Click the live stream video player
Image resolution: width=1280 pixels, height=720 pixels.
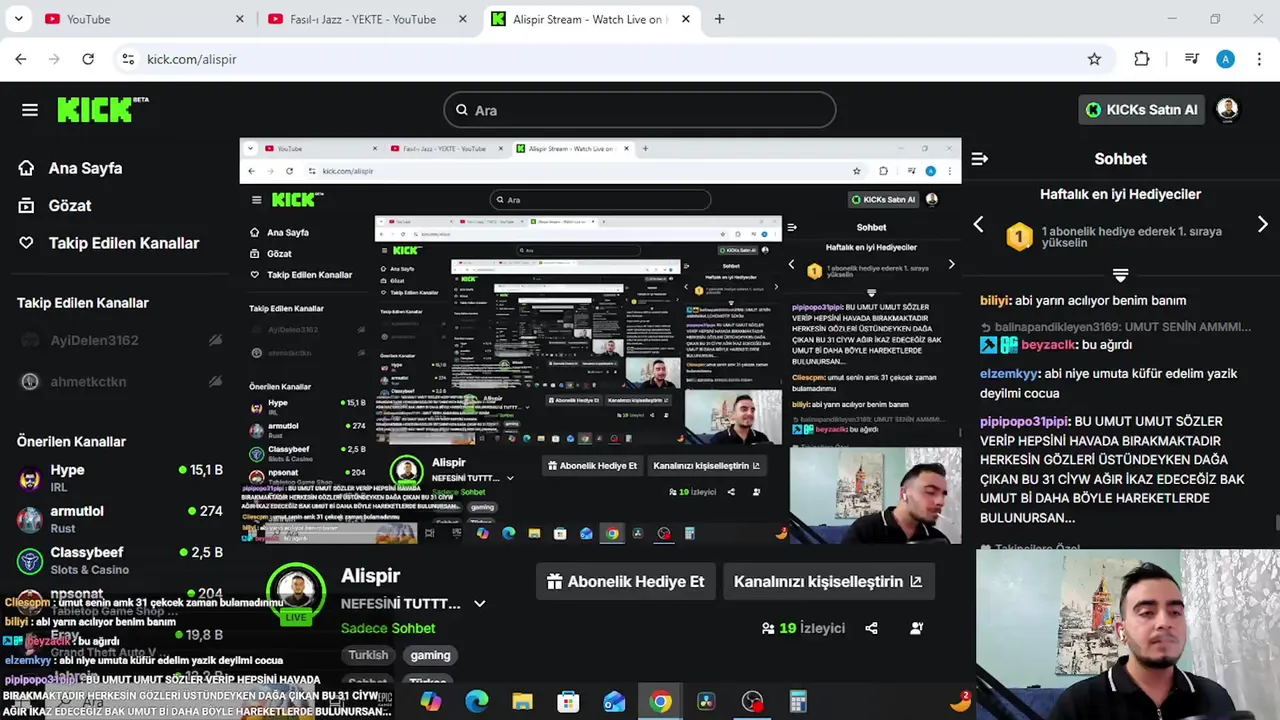coord(600,341)
